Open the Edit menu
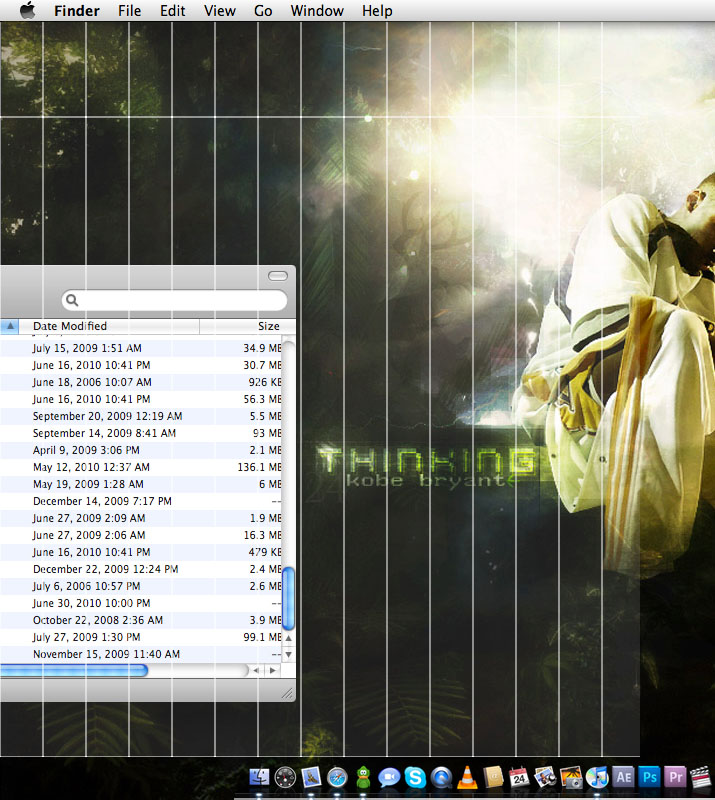The height and width of the screenshot is (800, 715). [x=172, y=11]
